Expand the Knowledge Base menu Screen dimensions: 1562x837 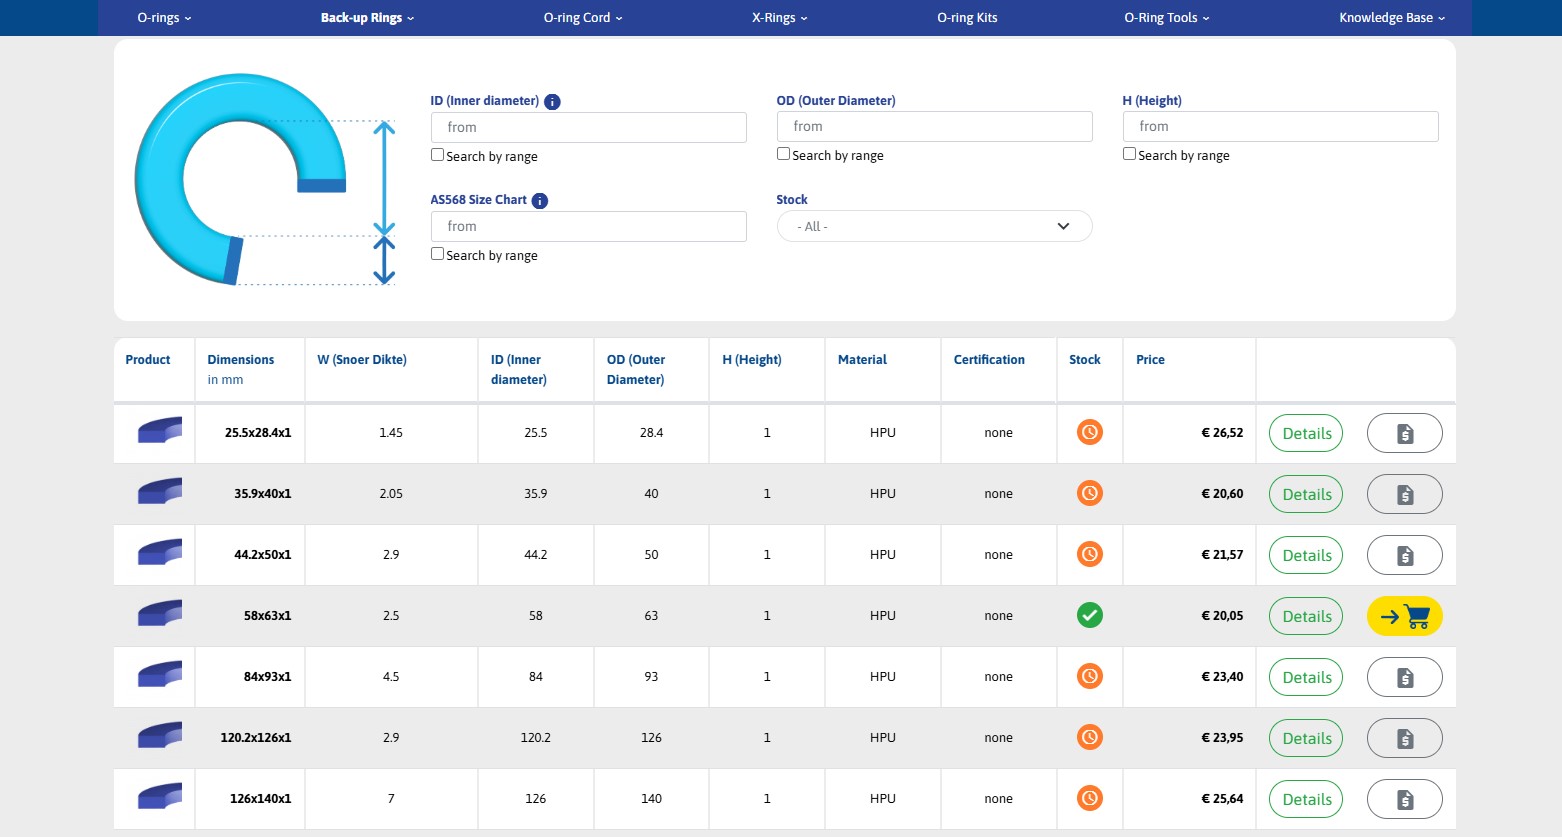1391,18
